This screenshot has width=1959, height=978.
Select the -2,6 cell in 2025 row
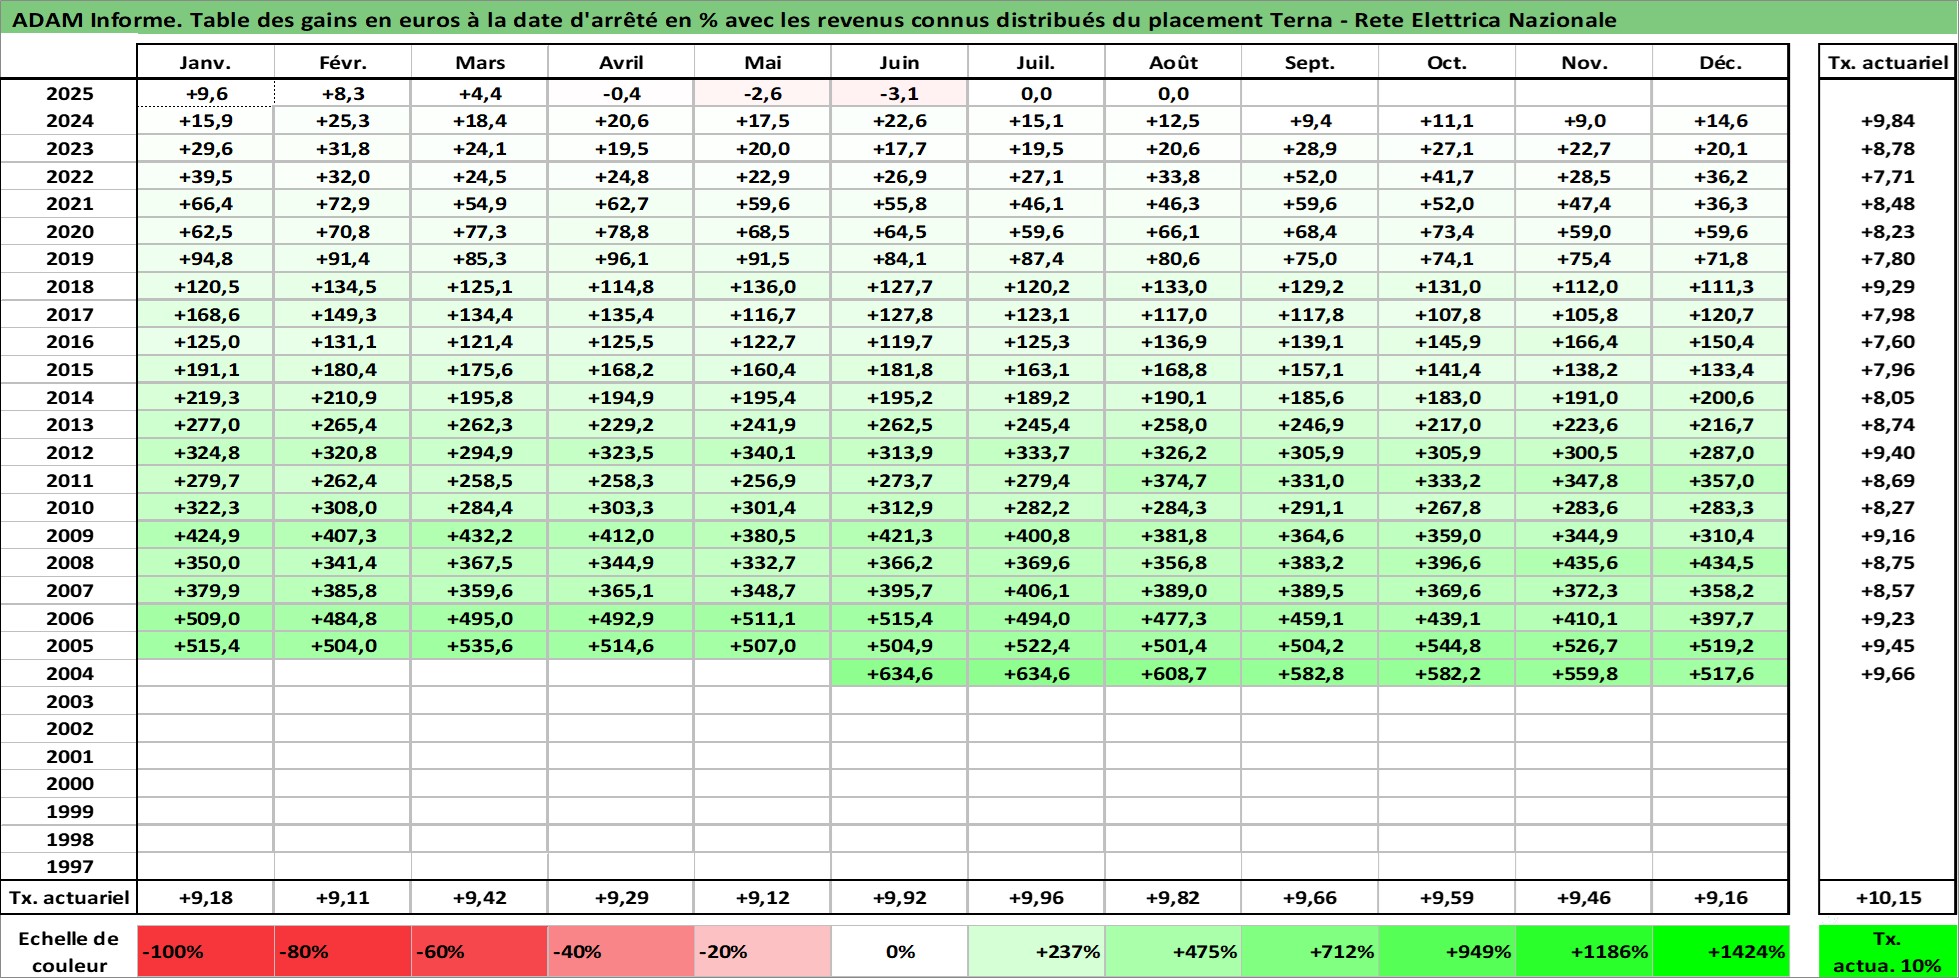coord(763,94)
